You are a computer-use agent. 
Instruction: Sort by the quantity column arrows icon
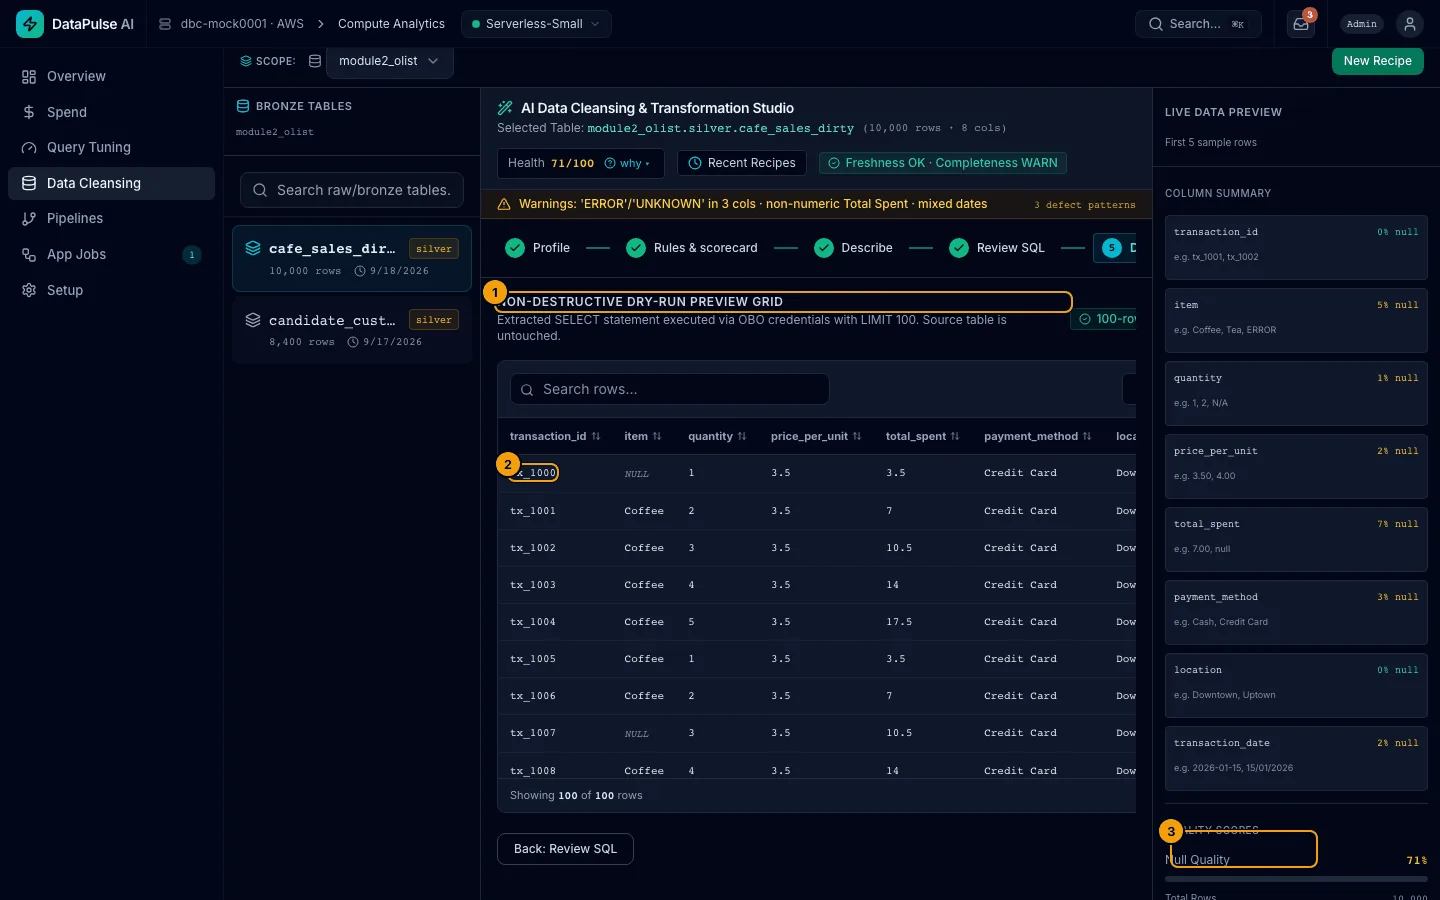click(x=742, y=437)
